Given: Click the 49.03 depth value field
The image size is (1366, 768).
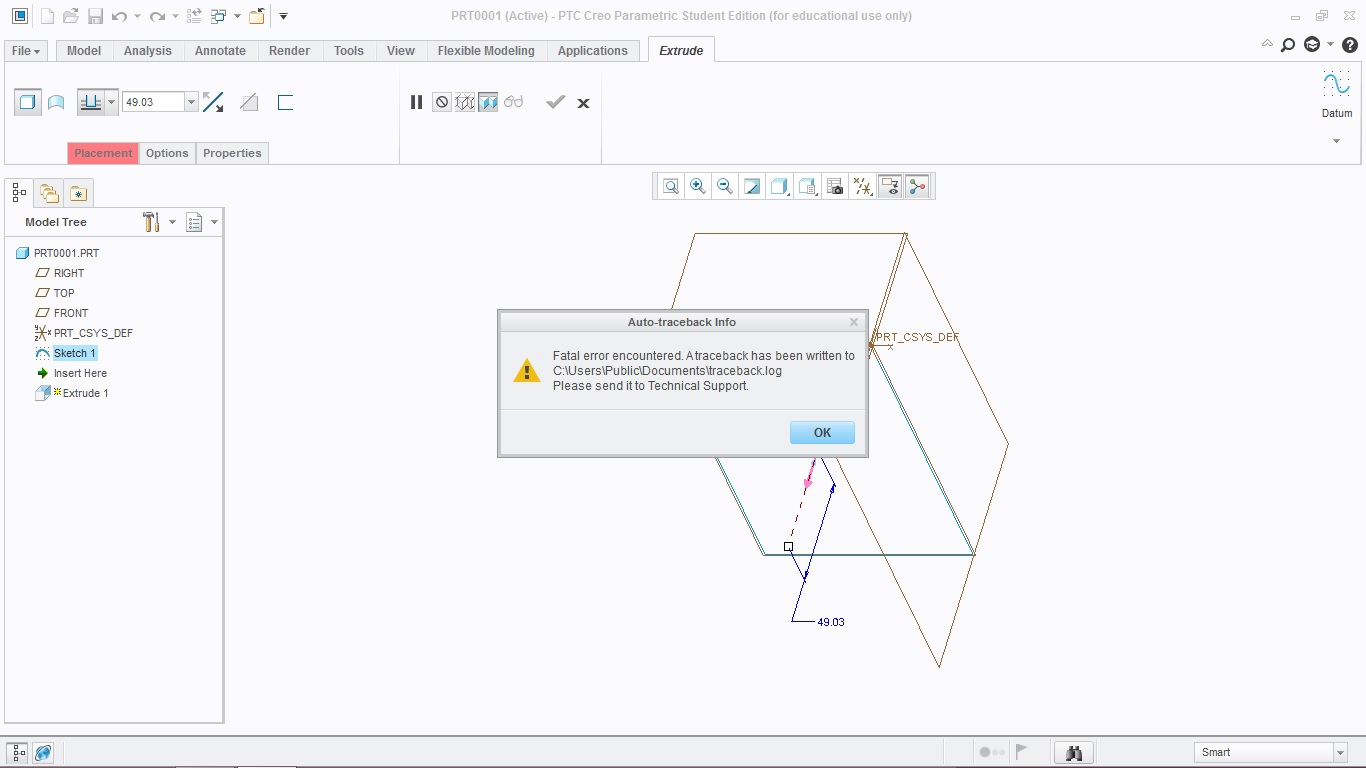Looking at the screenshot, I should (153, 102).
